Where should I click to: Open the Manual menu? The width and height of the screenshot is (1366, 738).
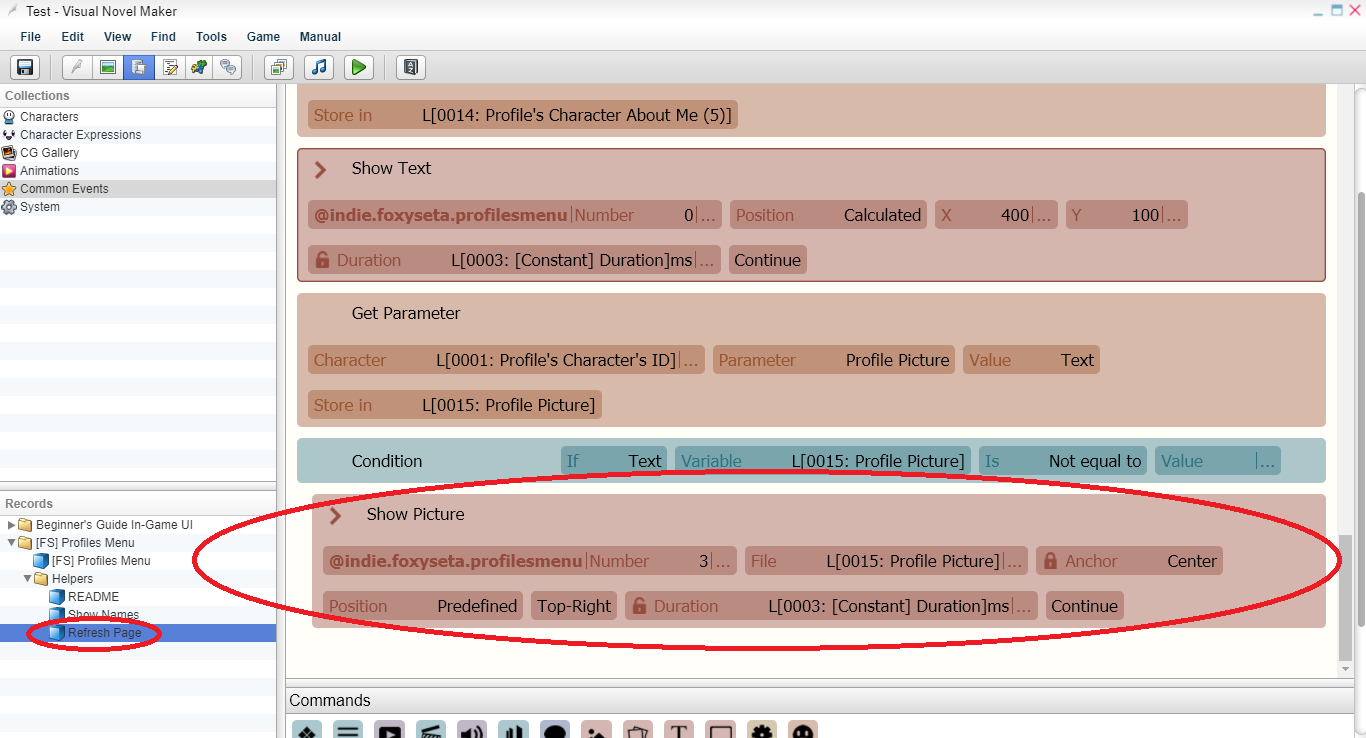click(x=320, y=37)
